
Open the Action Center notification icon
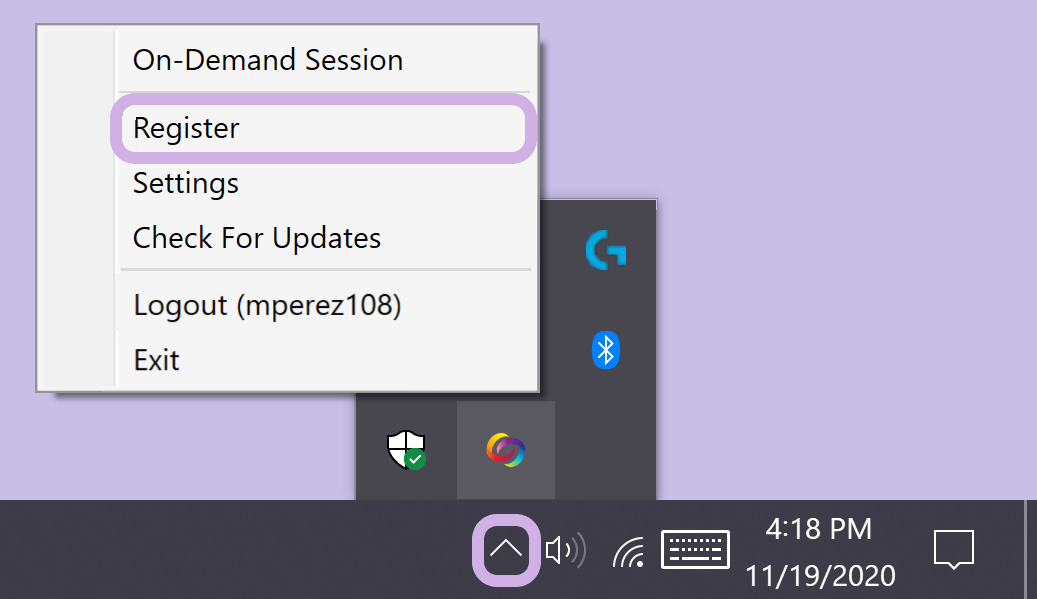point(953,549)
